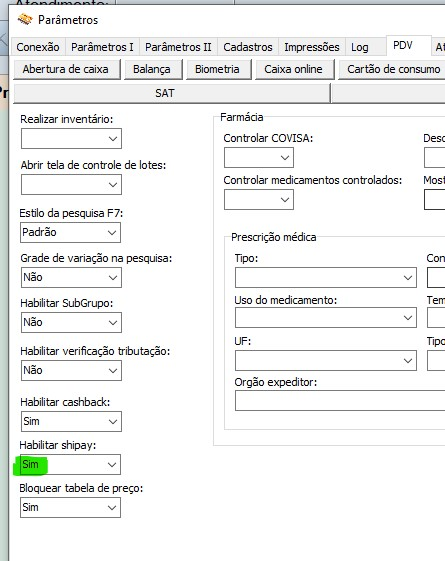Image resolution: width=445 pixels, height=561 pixels.
Task: Open the Parâmetros II tab
Action: [178, 47]
